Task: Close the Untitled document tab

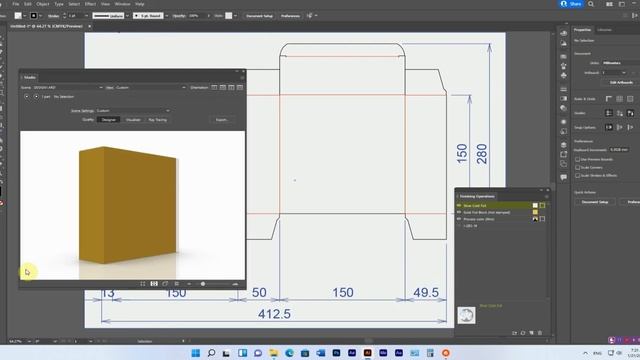Action: click(89, 26)
